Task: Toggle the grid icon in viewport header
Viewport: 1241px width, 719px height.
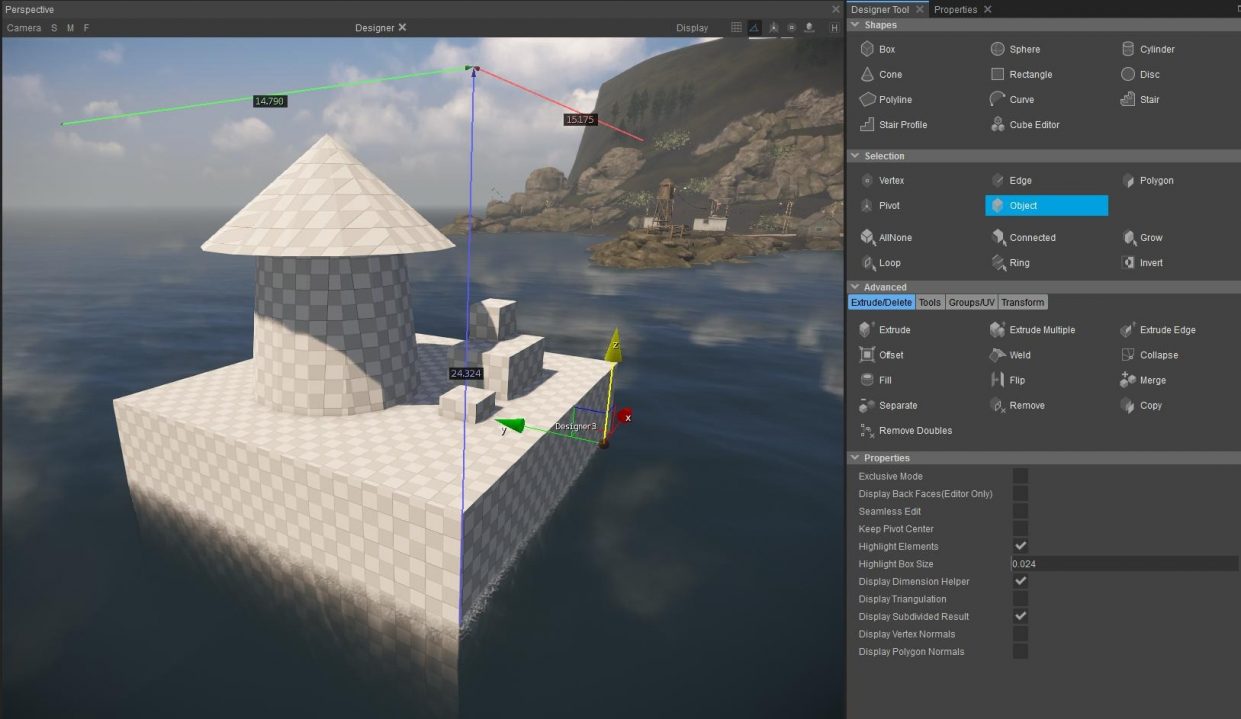Action: click(737, 27)
